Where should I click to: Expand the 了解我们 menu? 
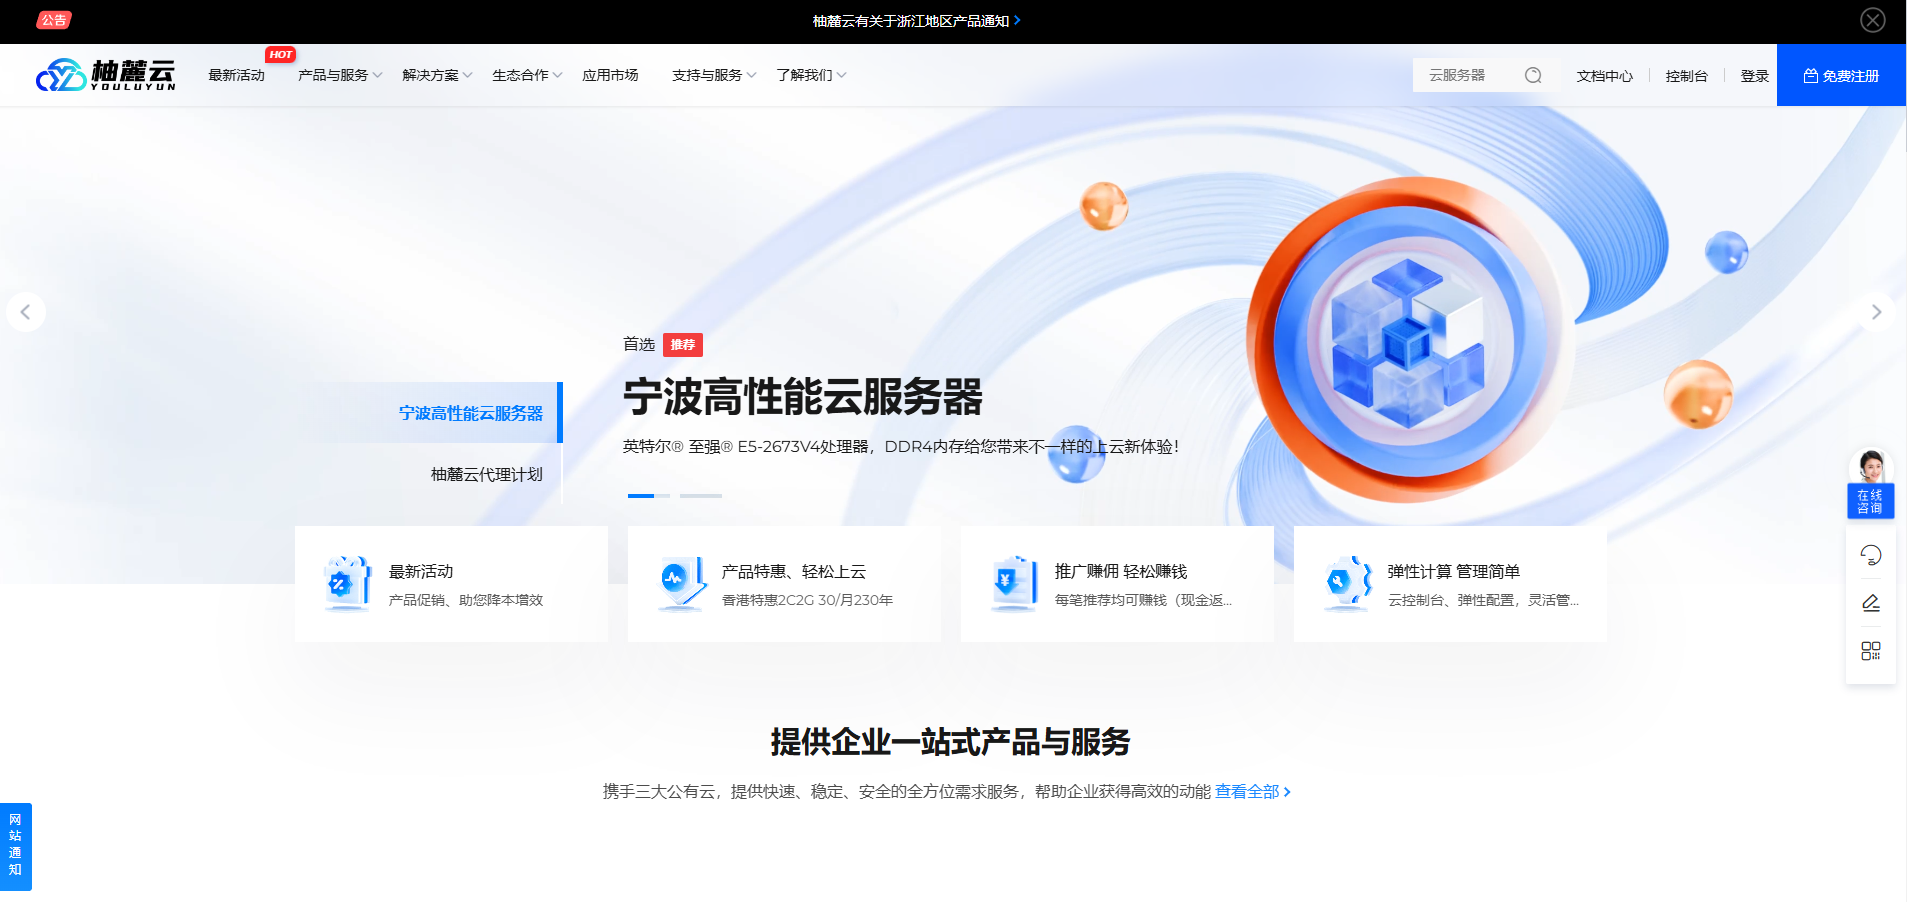pos(811,75)
